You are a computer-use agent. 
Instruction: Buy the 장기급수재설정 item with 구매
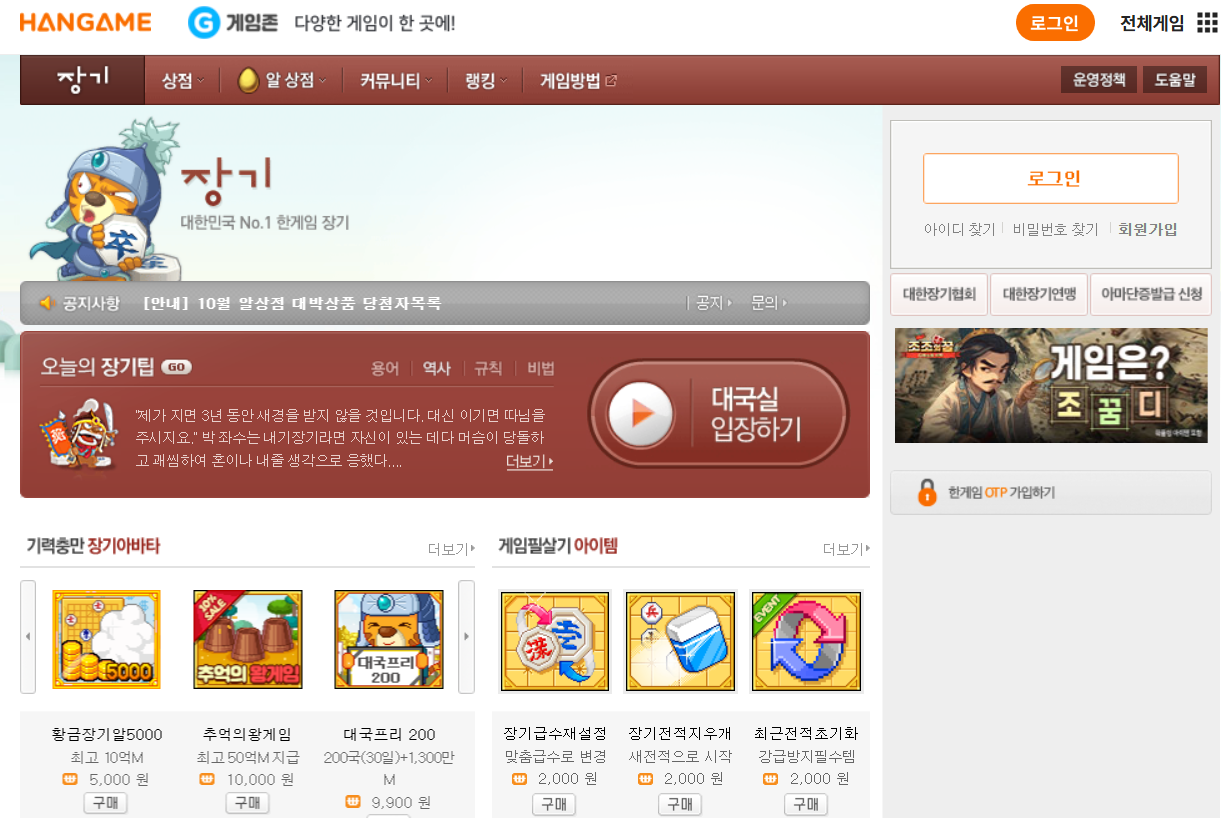click(554, 804)
